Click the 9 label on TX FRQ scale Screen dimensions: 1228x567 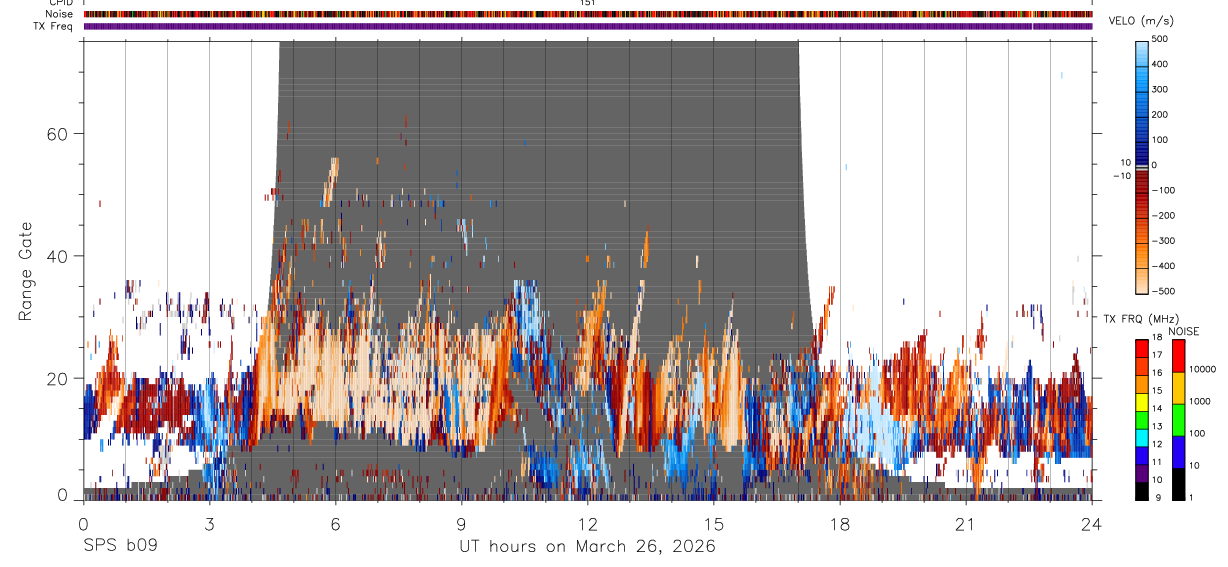point(1158,497)
